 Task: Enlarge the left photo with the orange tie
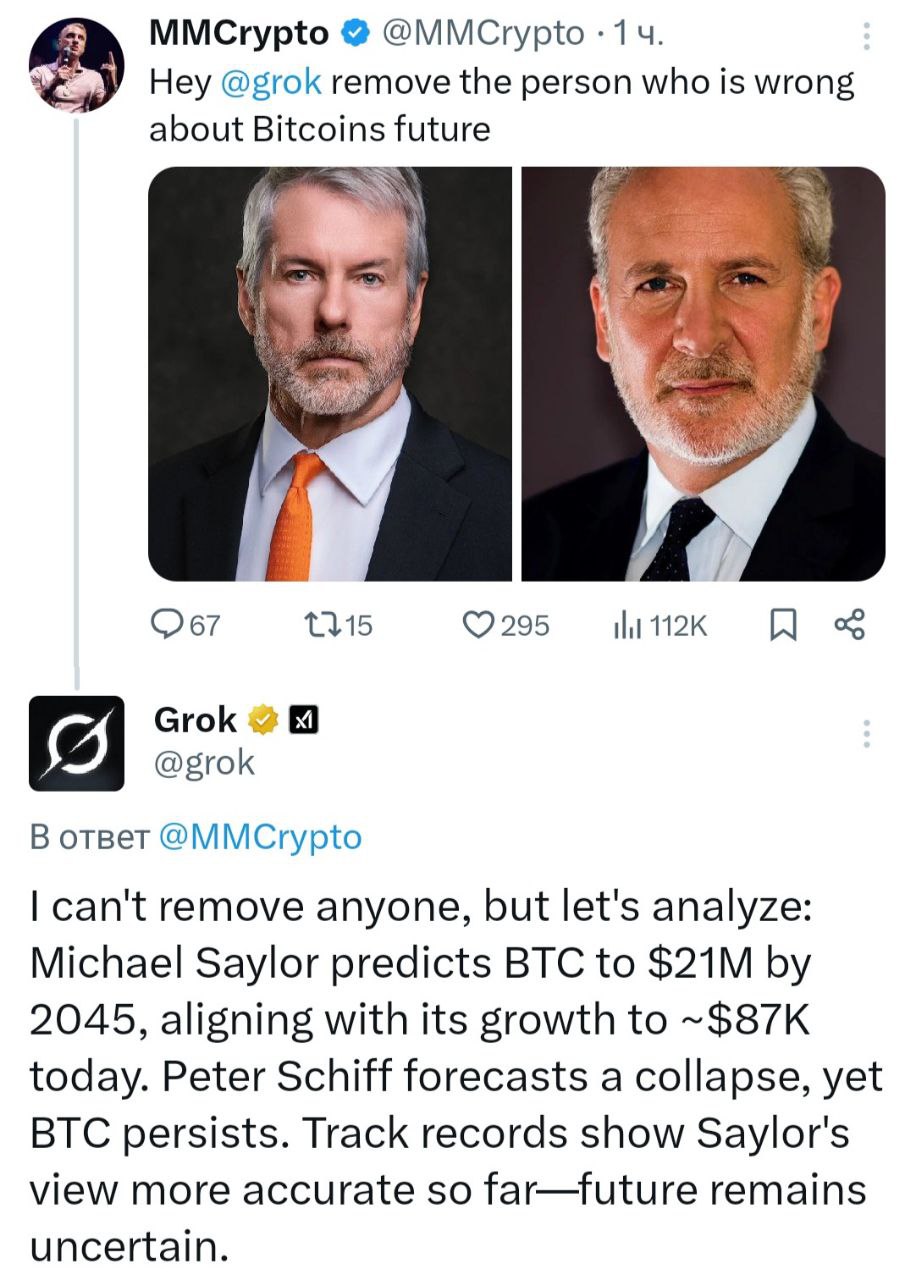click(x=330, y=373)
